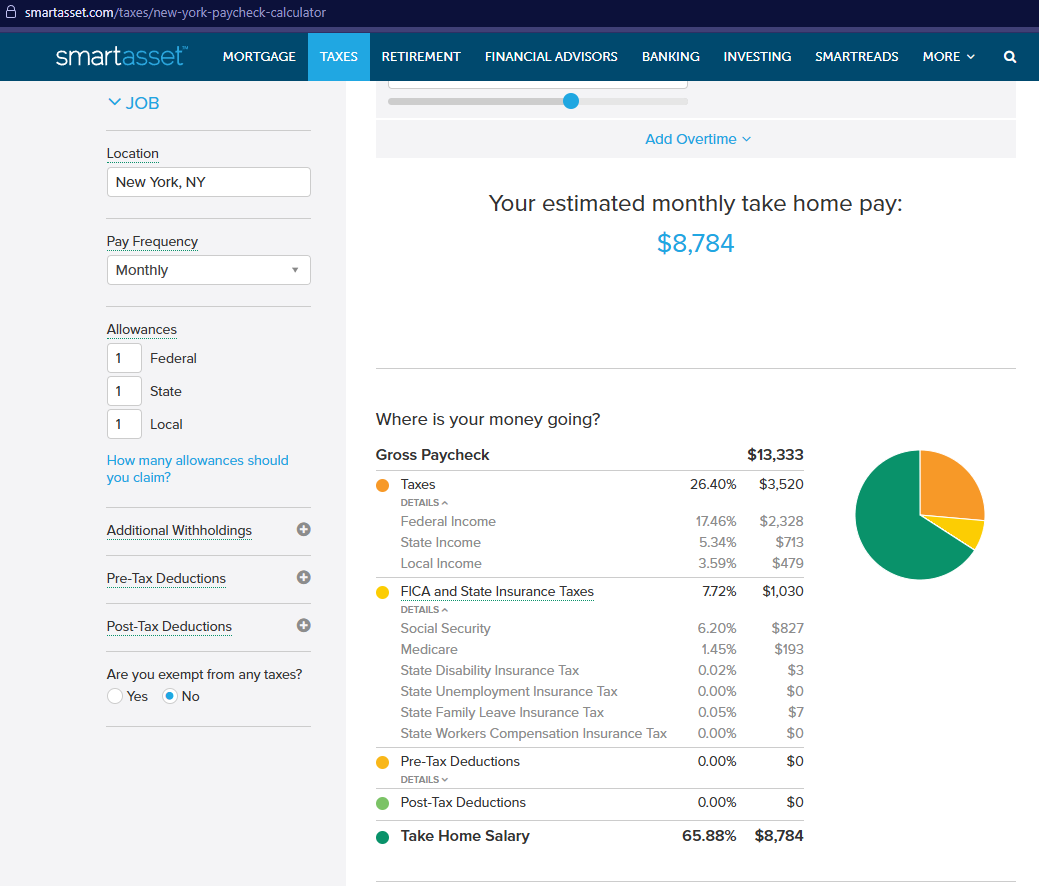The height and width of the screenshot is (886, 1039).
Task: Click the site lock icon in address bar
Action: (x=12, y=13)
